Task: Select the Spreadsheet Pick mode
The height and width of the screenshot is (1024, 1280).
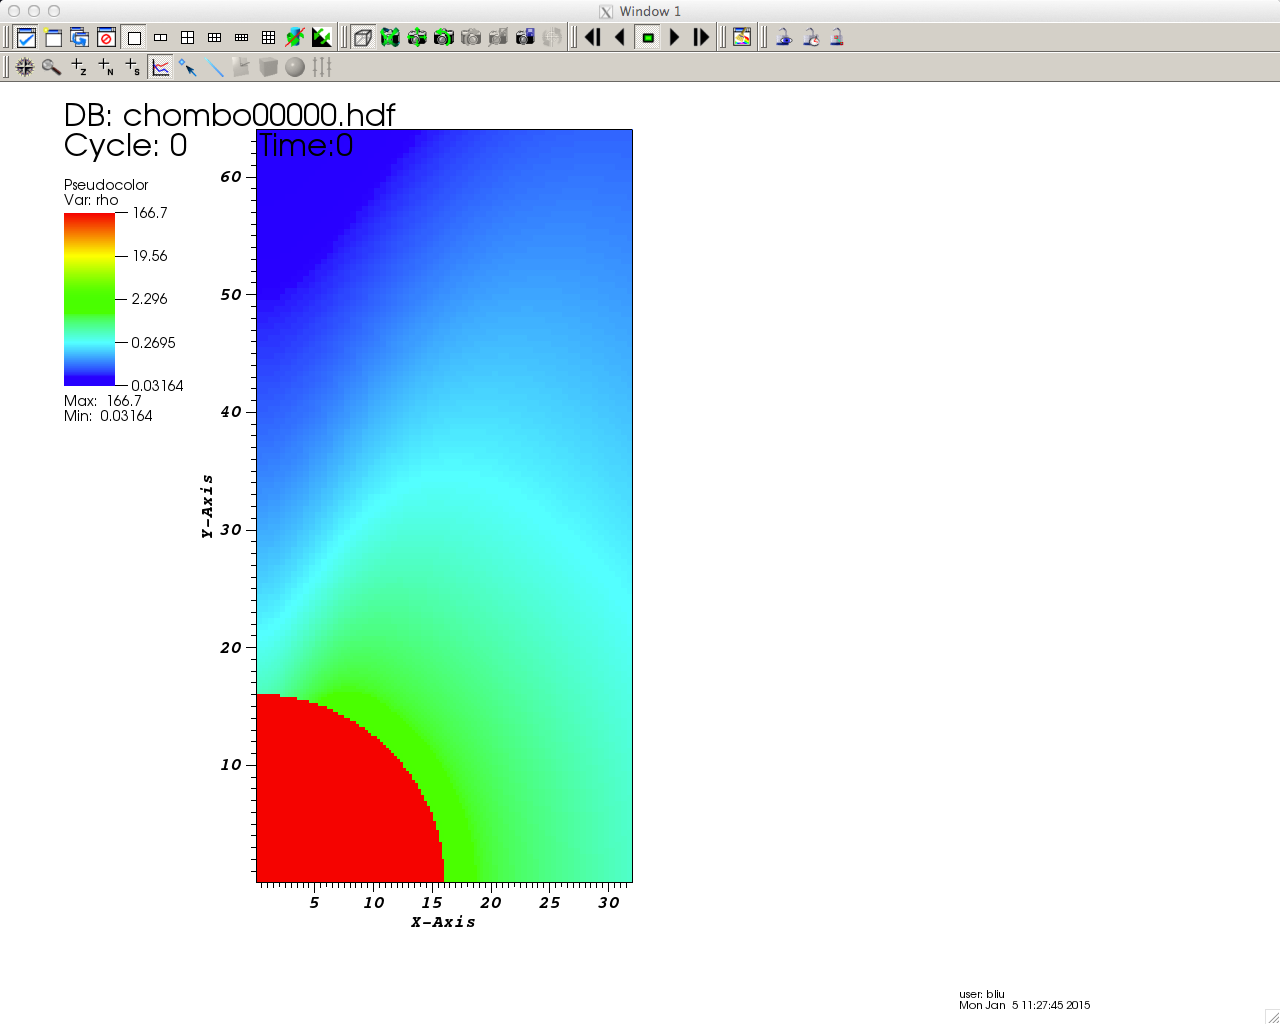Action: tap(133, 67)
